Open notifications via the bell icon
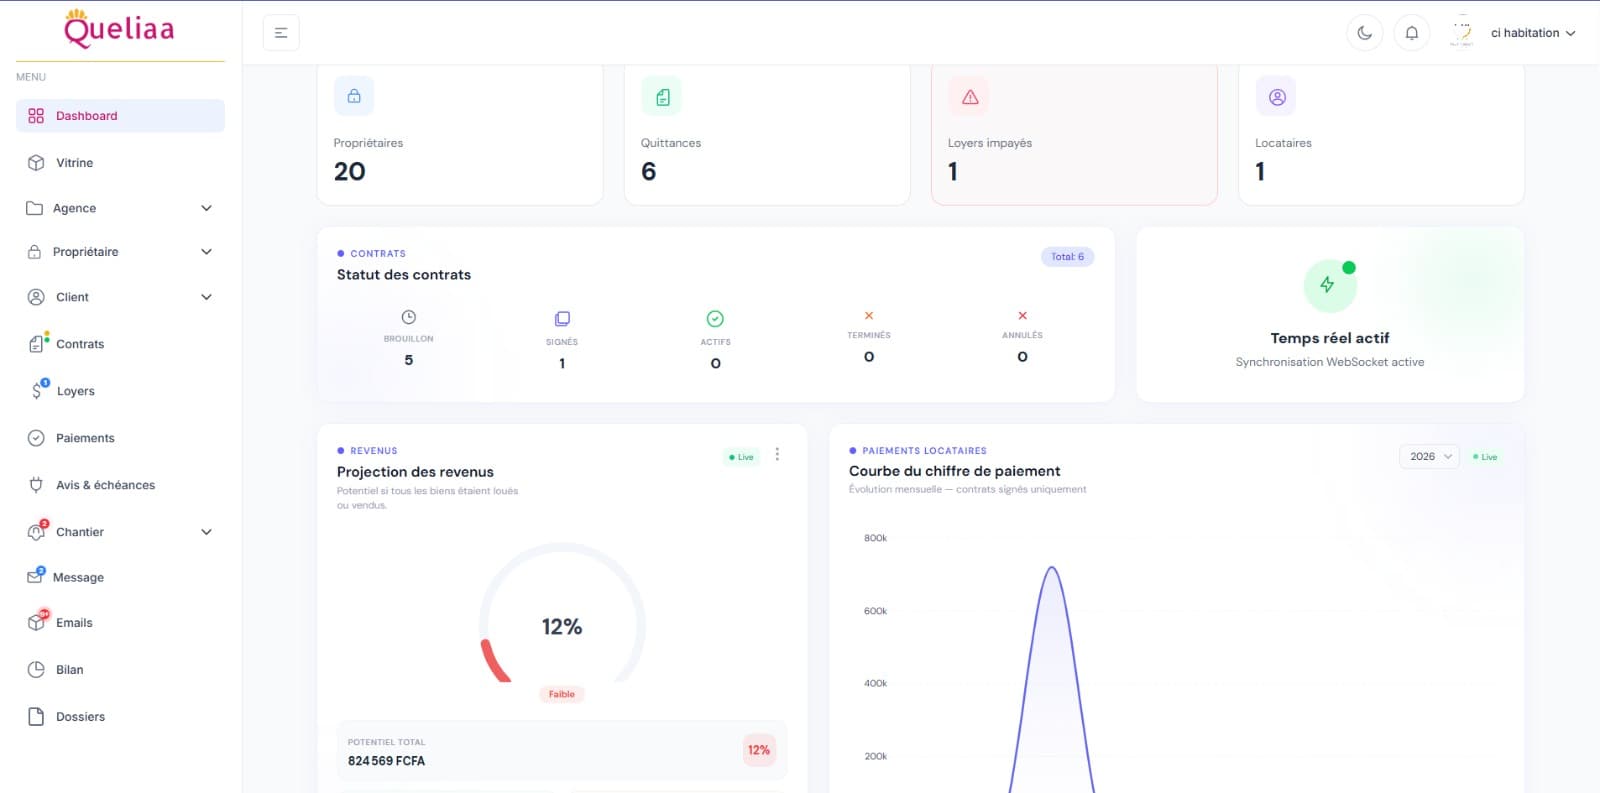Screen dimensions: 1600x793 point(1412,33)
